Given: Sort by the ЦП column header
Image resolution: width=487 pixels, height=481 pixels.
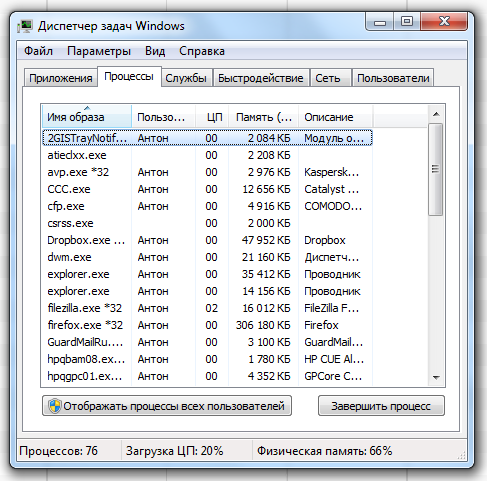Looking at the screenshot, I should coord(212,117).
